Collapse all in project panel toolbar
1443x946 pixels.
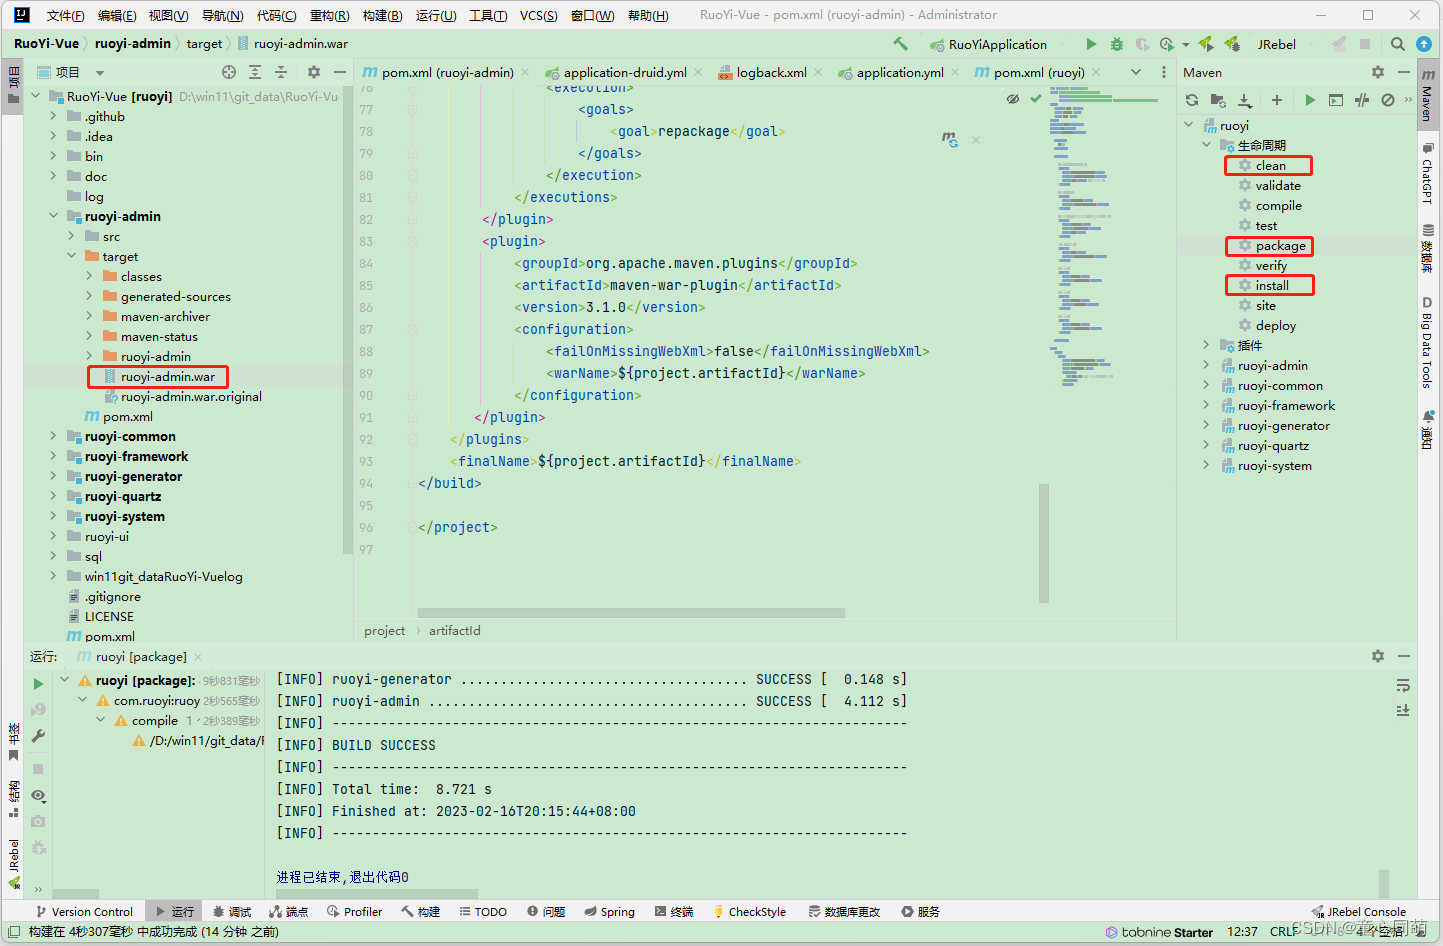coord(281,72)
